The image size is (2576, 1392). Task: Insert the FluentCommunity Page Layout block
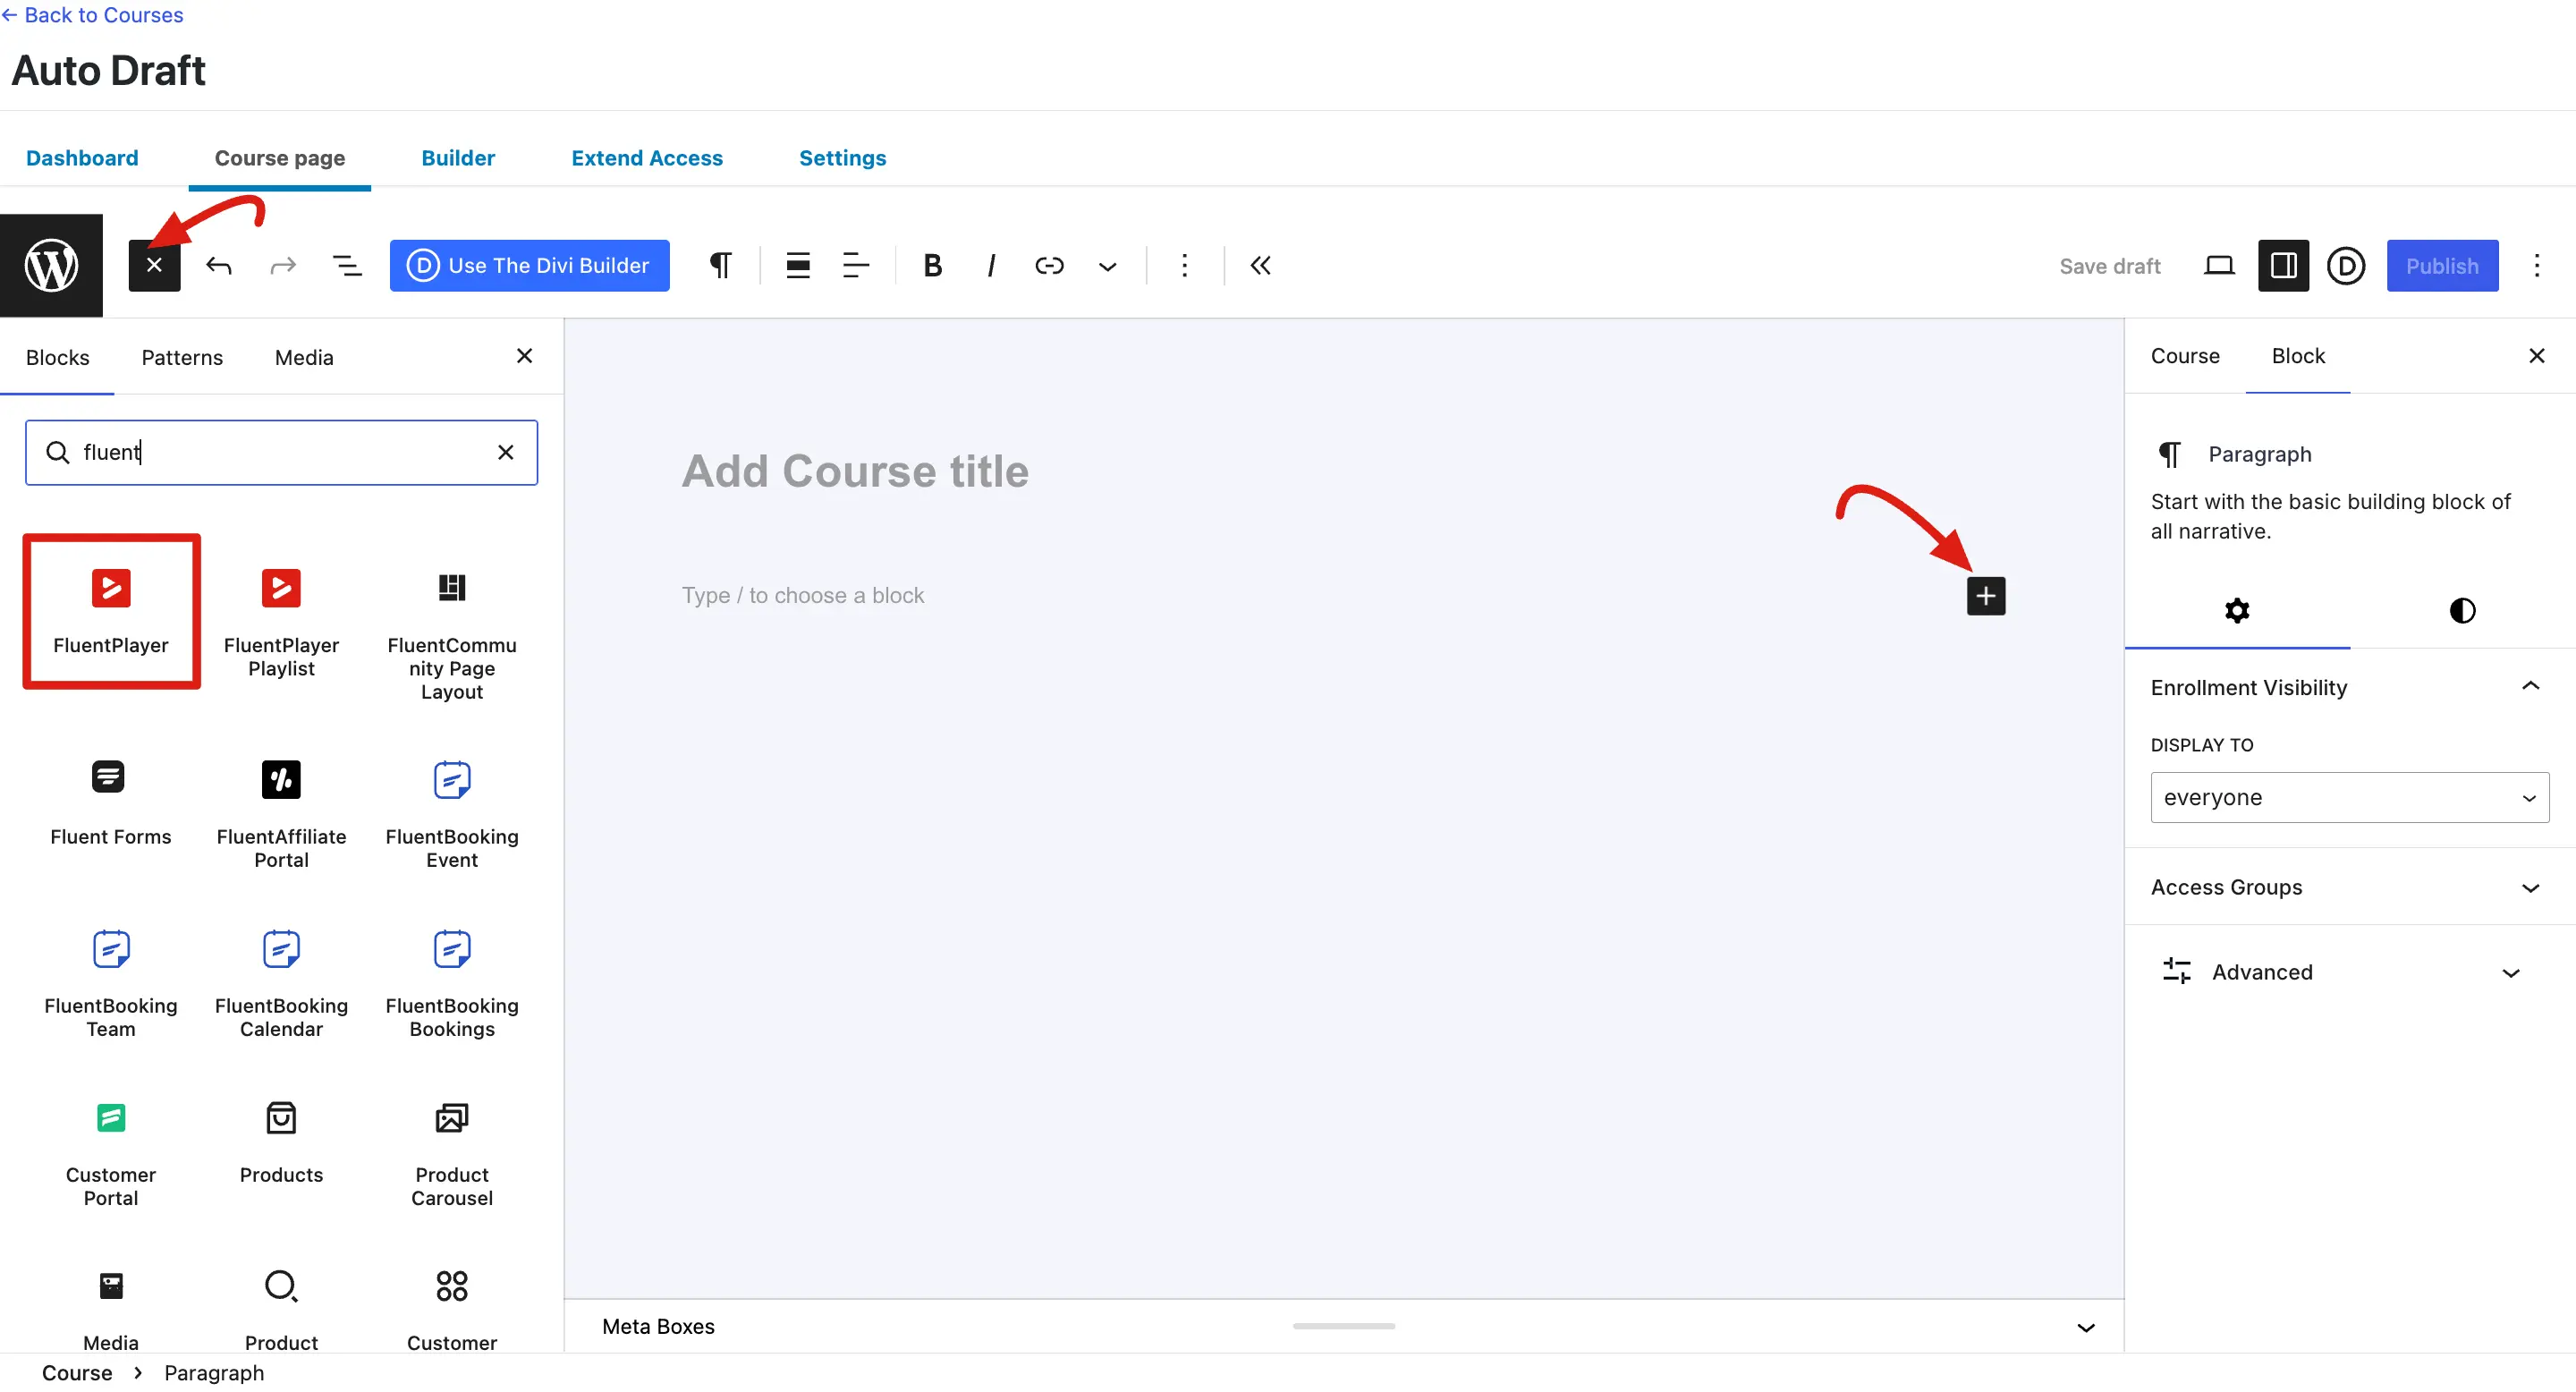(x=452, y=634)
